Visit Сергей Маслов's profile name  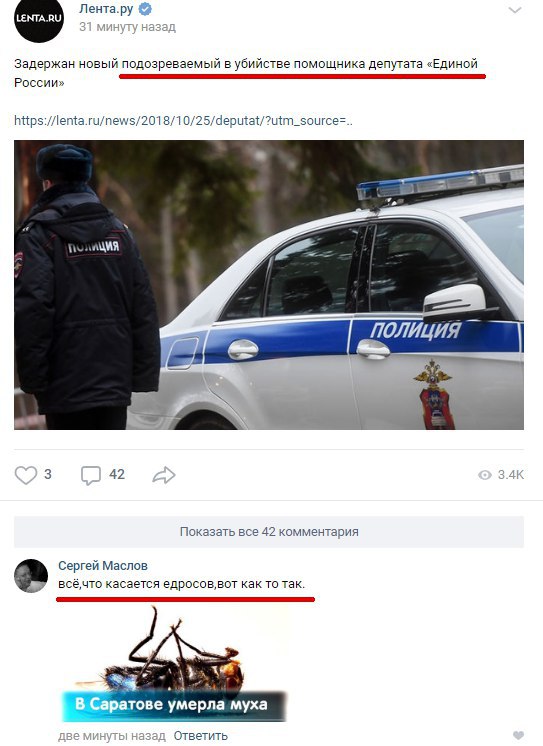(103, 565)
